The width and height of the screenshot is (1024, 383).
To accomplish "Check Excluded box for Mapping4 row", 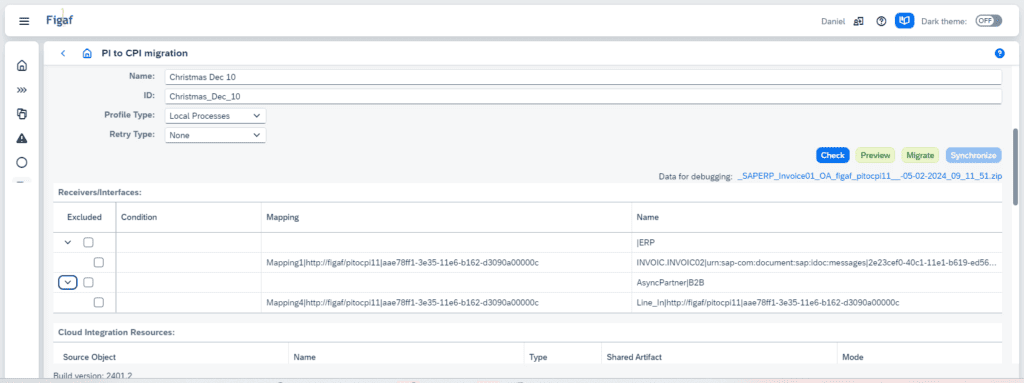I will click(98, 303).
